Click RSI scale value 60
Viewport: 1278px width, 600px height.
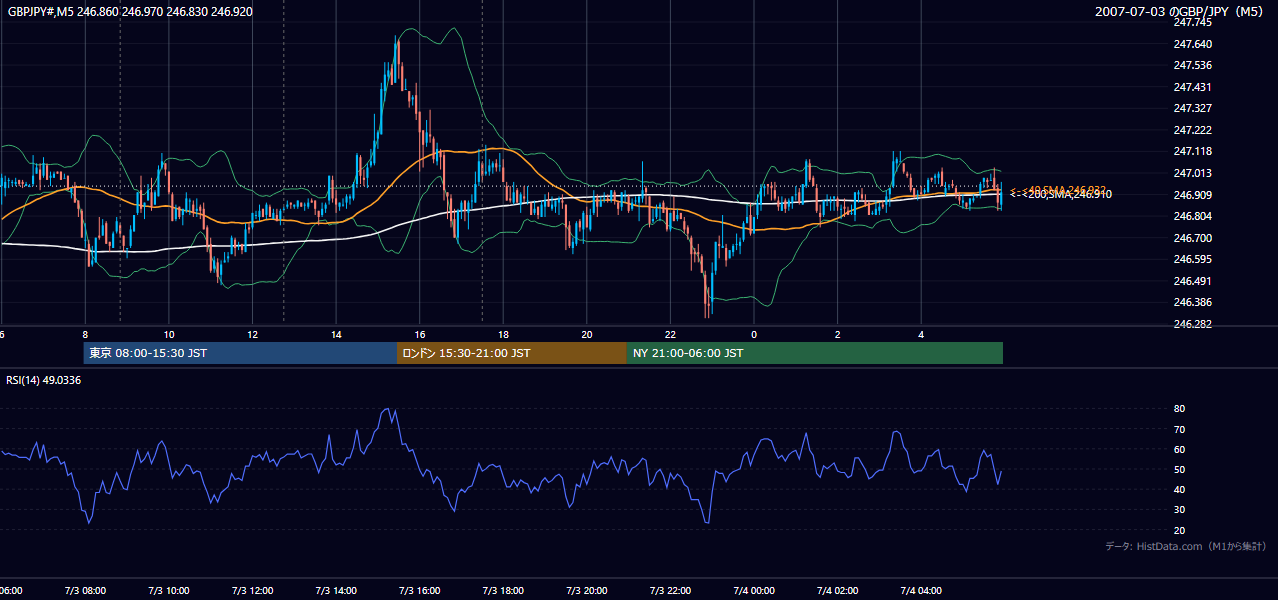tap(1179, 449)
